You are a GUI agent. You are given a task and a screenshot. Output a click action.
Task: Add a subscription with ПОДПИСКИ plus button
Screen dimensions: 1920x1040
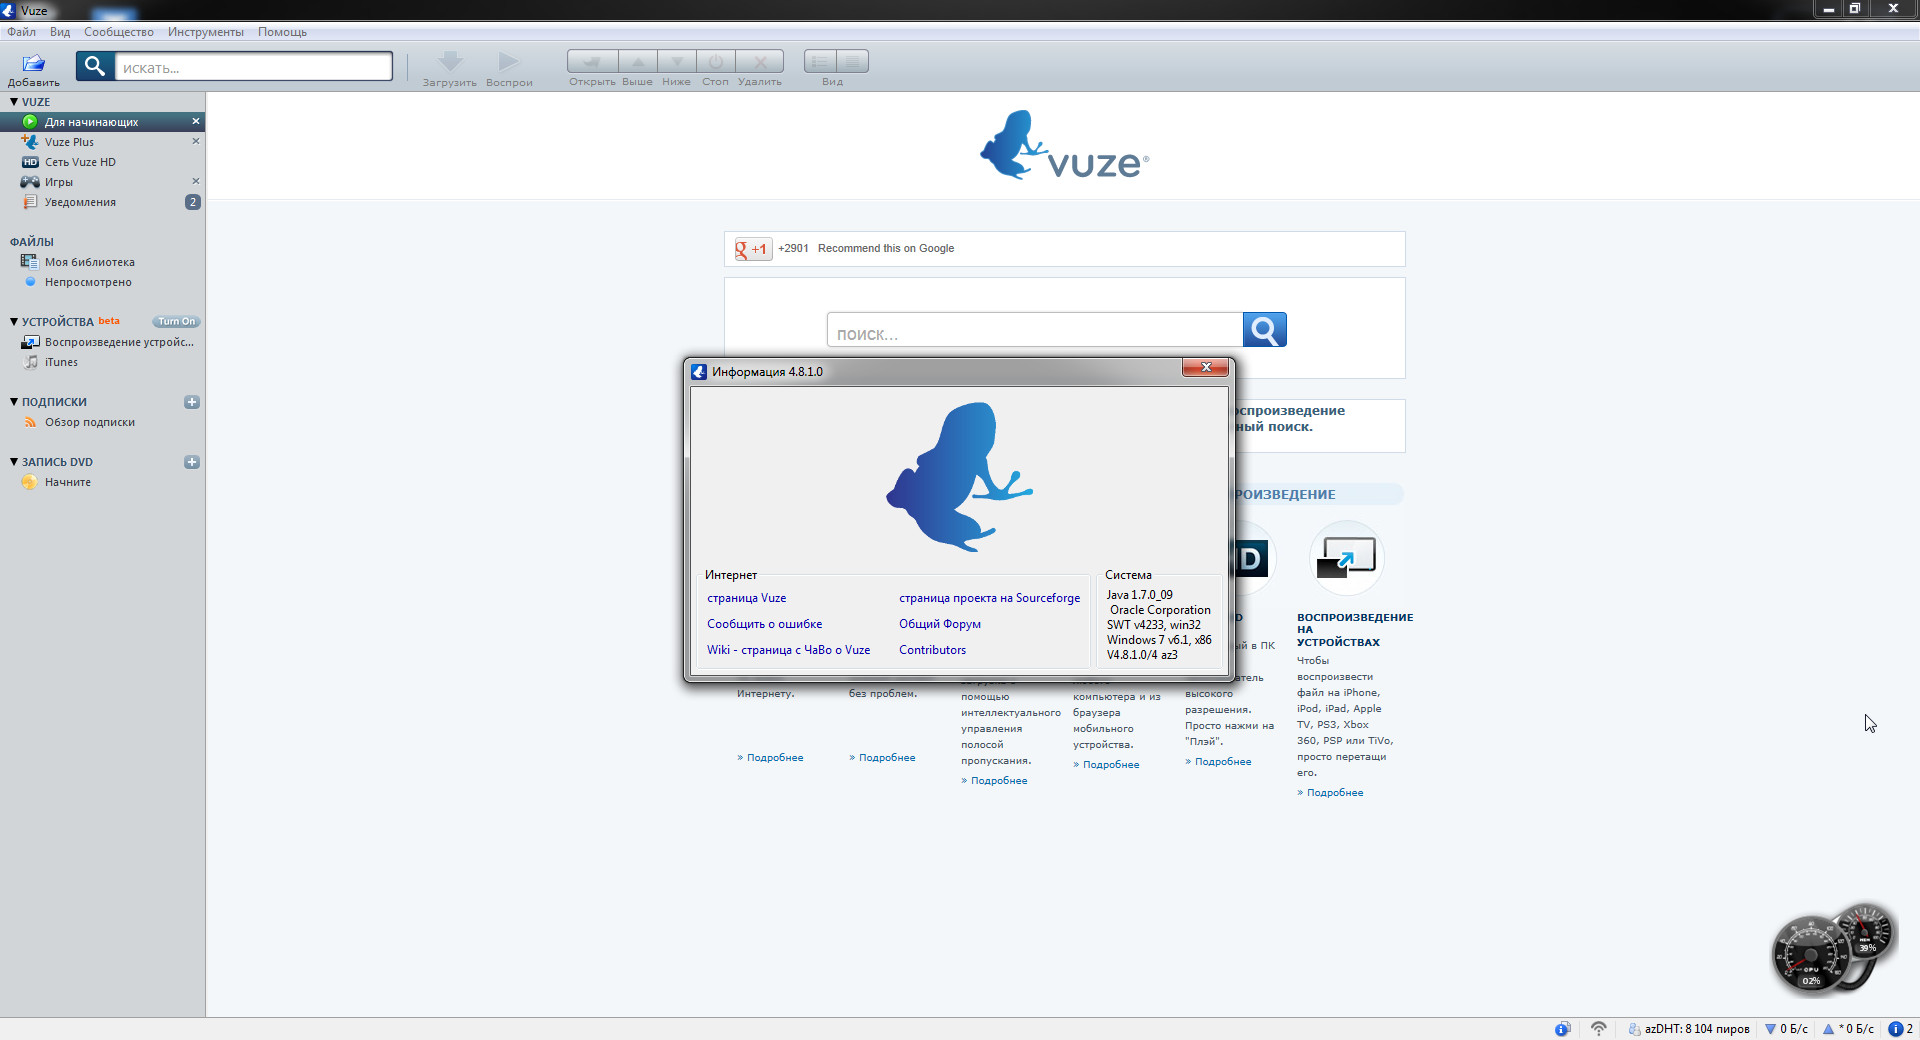192,402
